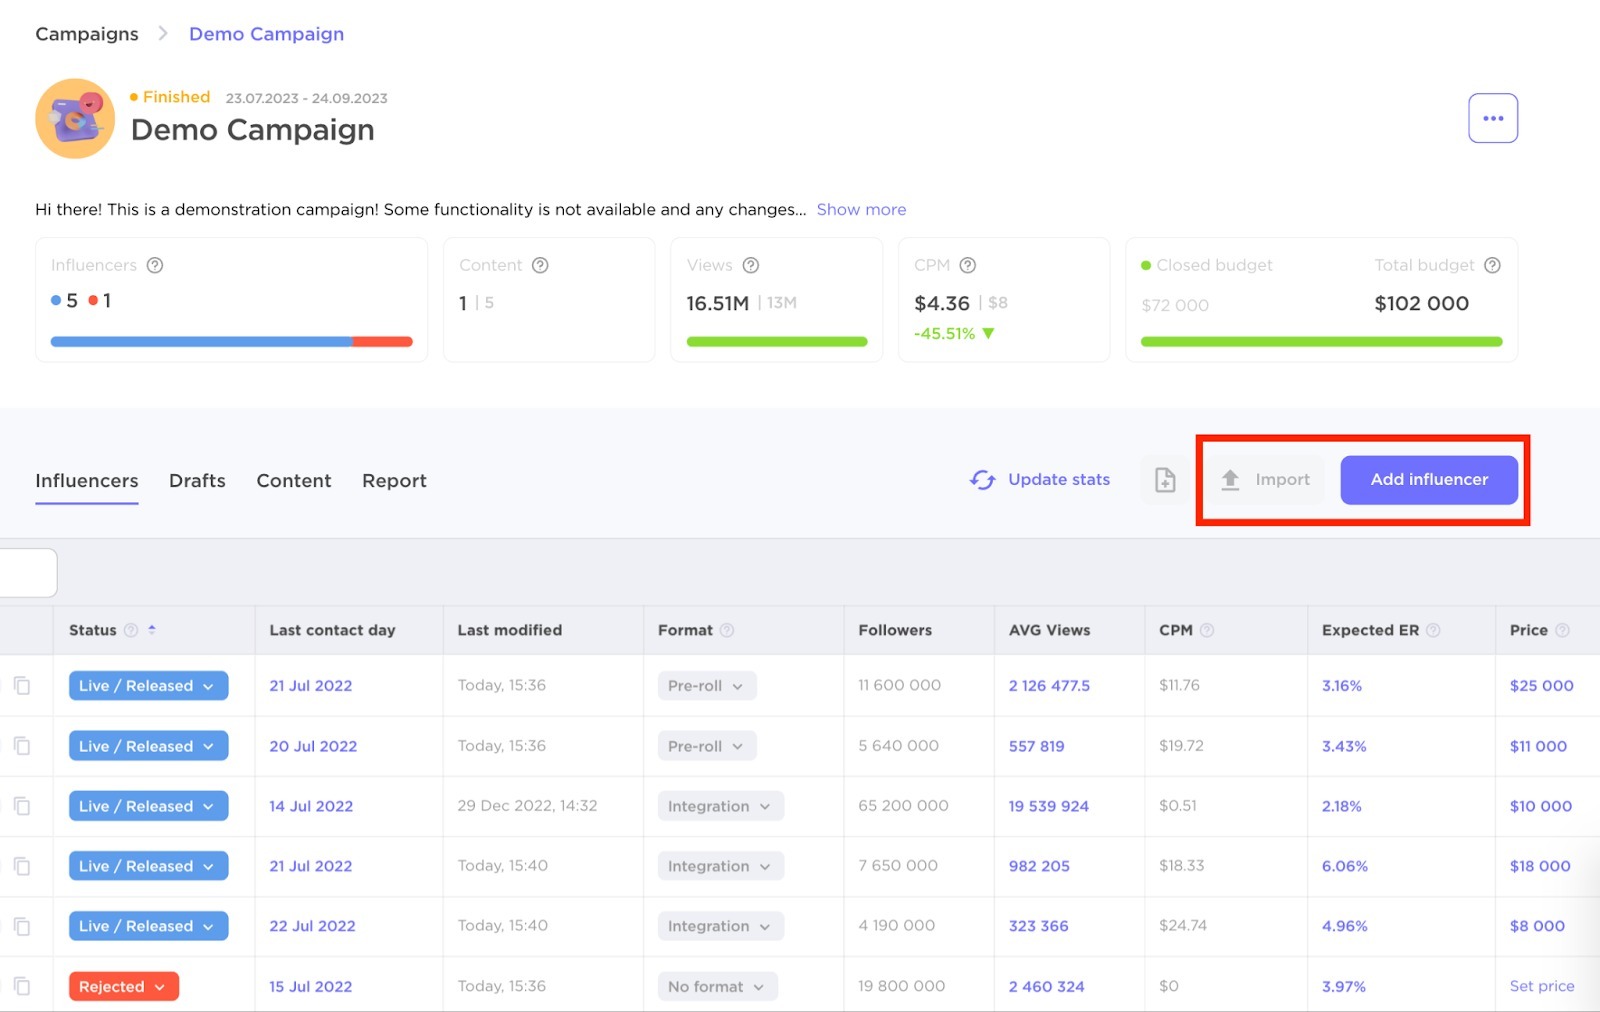This screenshot has height=1012, width=1600.
Task: Click the Total budget help icon
Action: pyautogui.click(x=1491, y=265)
